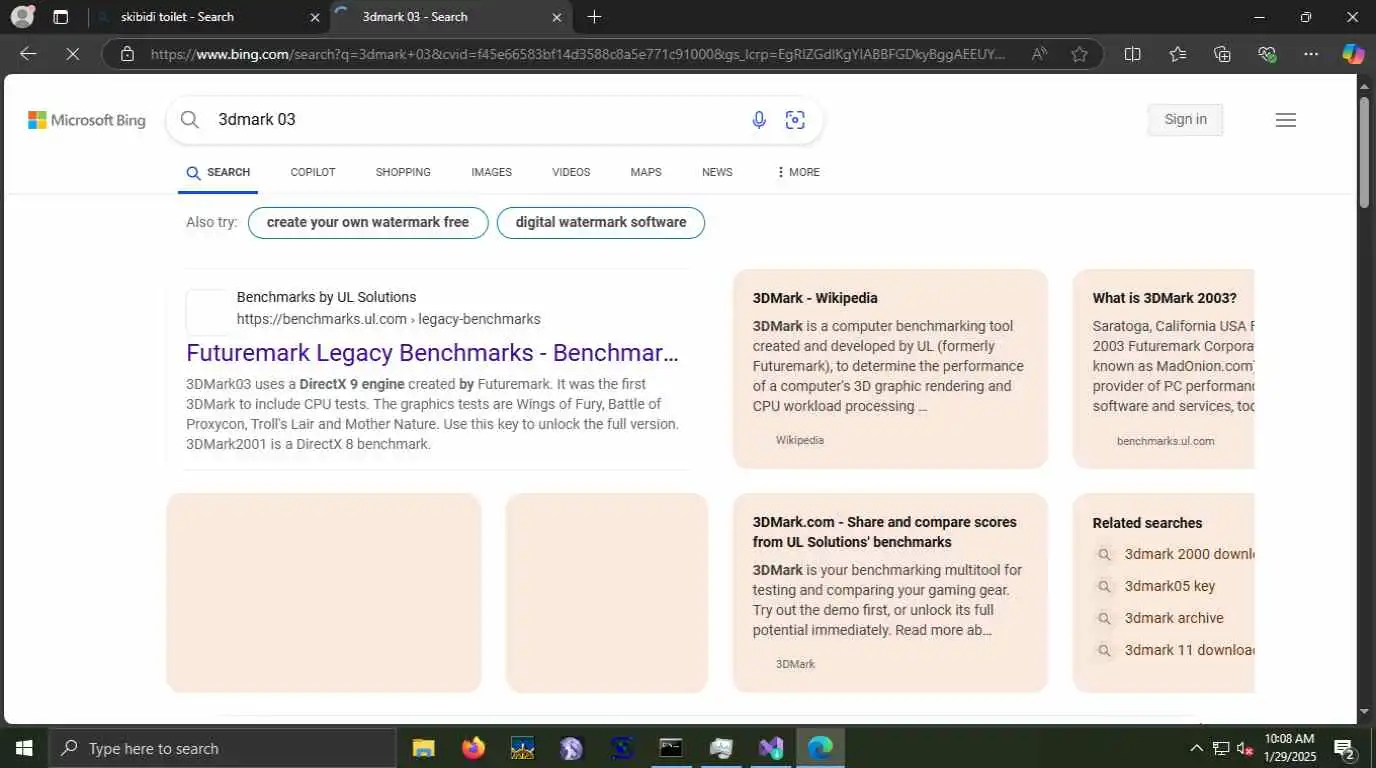Click the Microsoft Bing logo

pos(87,120)
